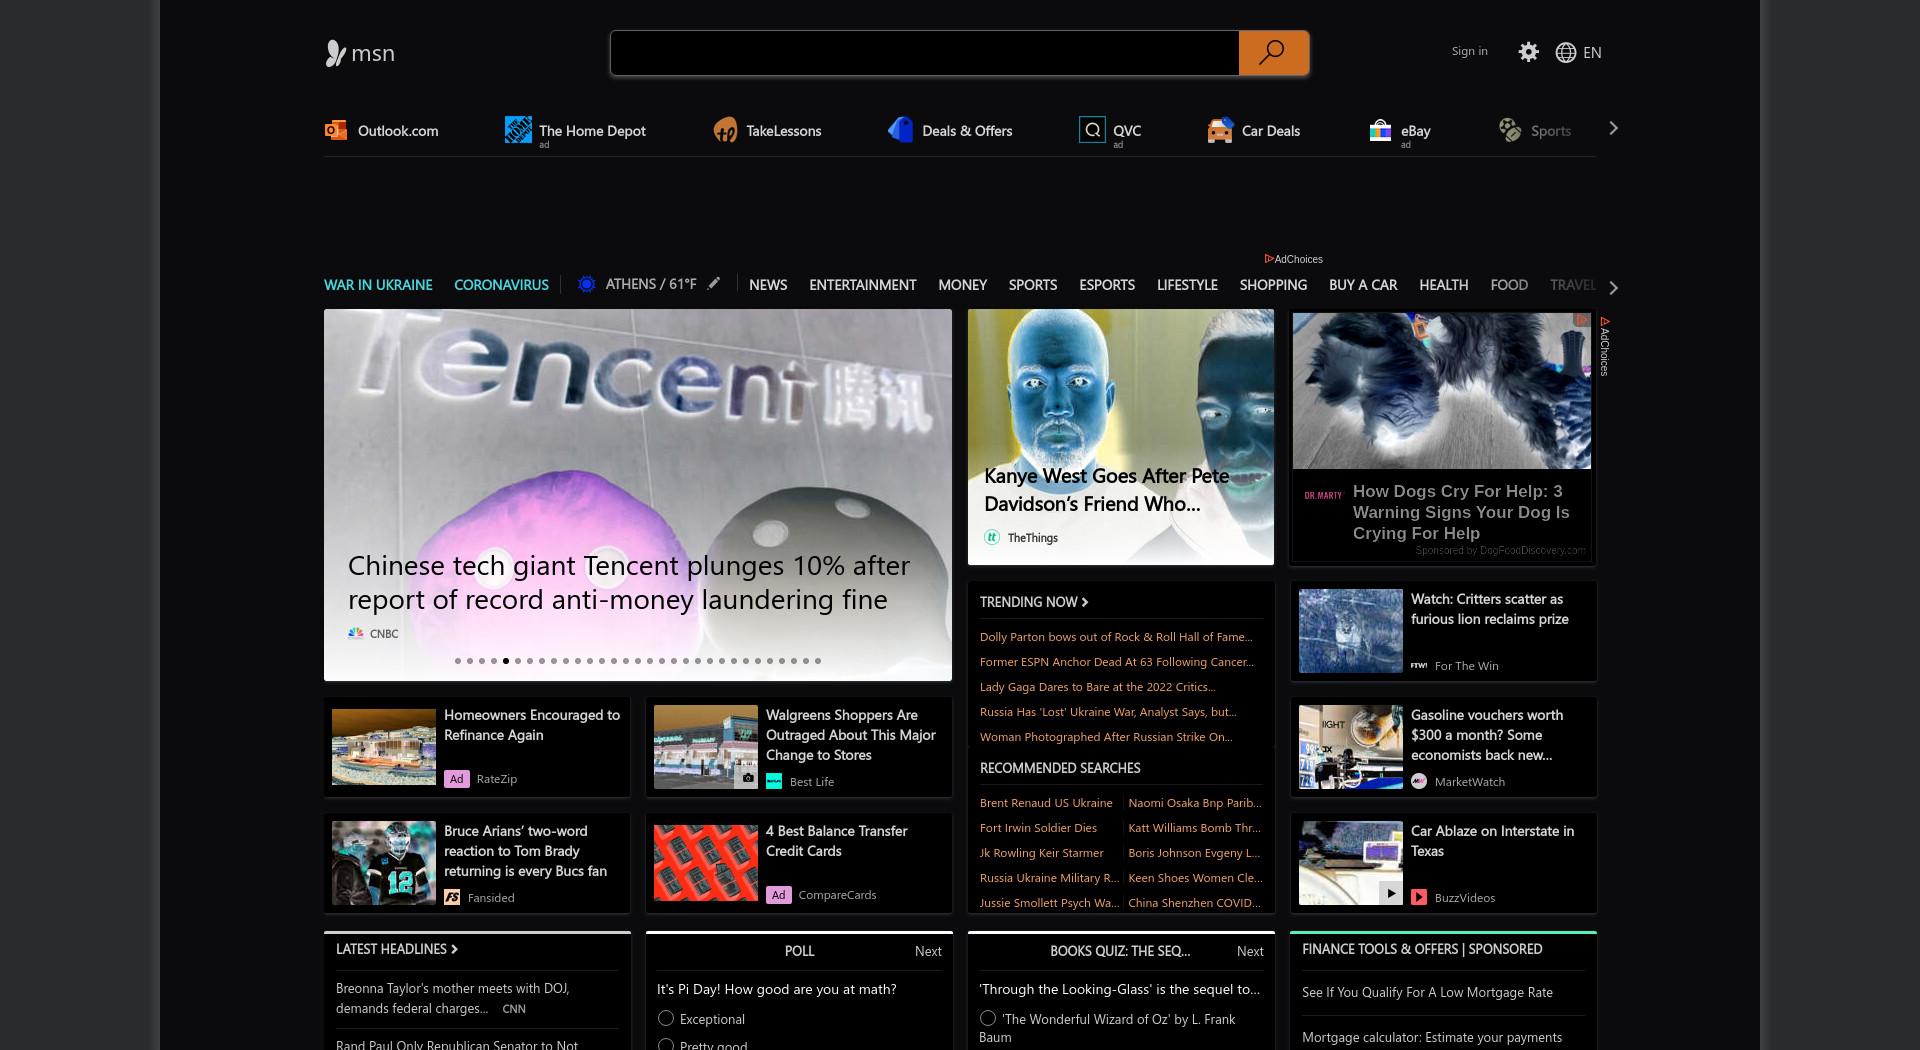The image size is (1920, 1050).
Task: Open Critters scatter lion video story
Action: 1443,631
